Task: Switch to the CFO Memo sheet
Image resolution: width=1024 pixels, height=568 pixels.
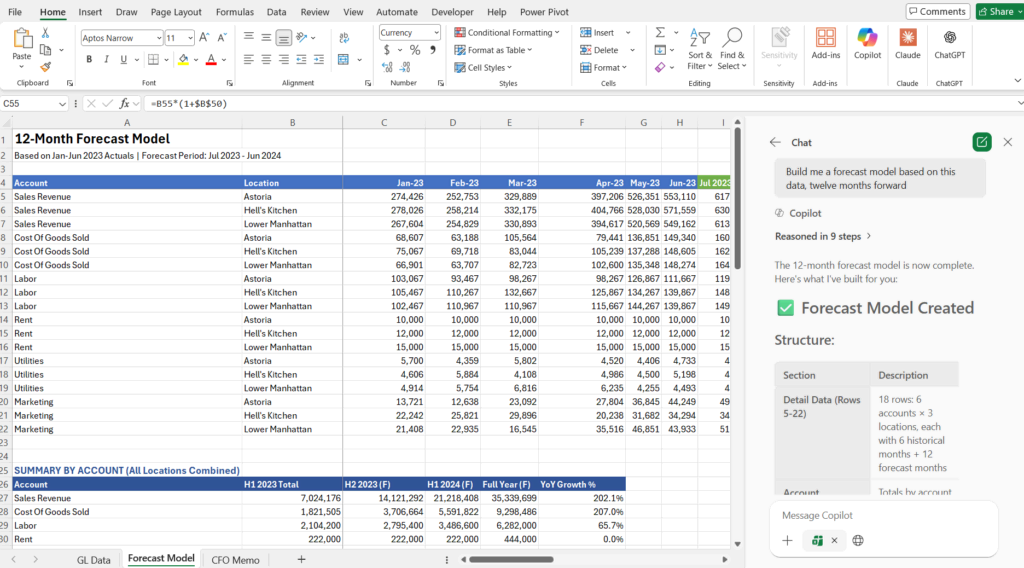Action: (235, 560)
